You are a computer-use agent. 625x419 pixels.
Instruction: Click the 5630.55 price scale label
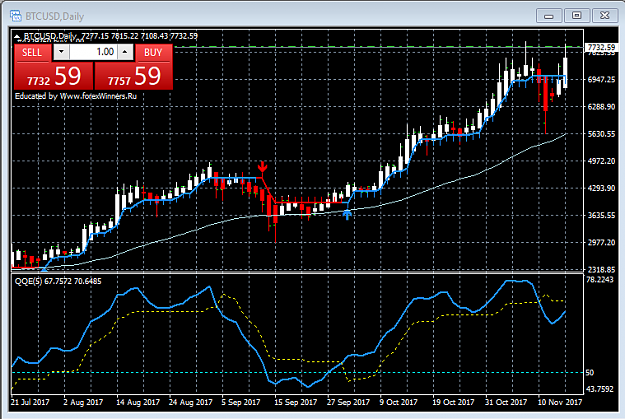click(x=601, y=134)
